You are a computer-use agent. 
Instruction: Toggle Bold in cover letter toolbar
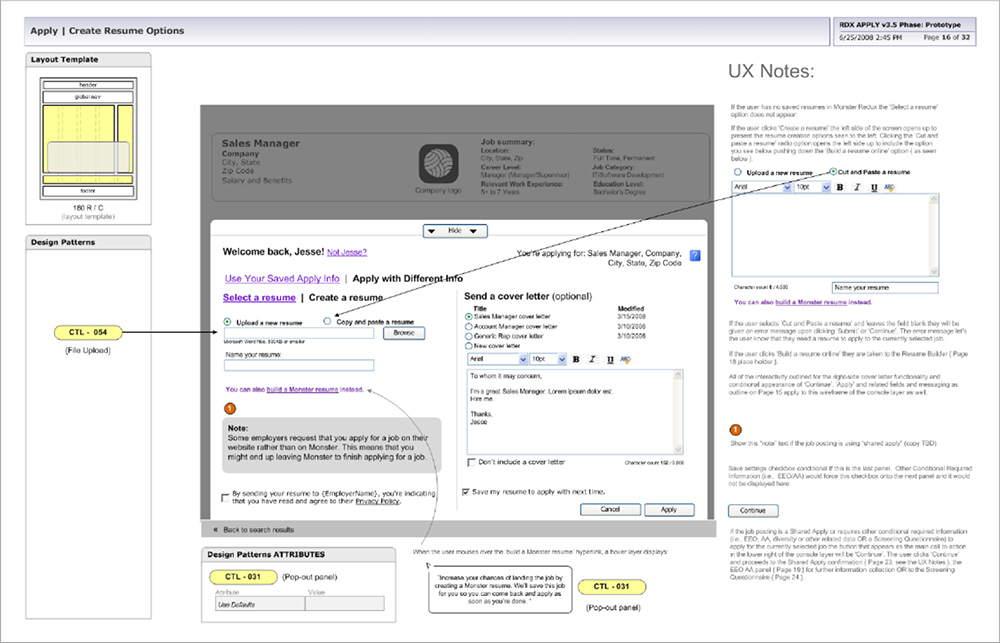576,360
